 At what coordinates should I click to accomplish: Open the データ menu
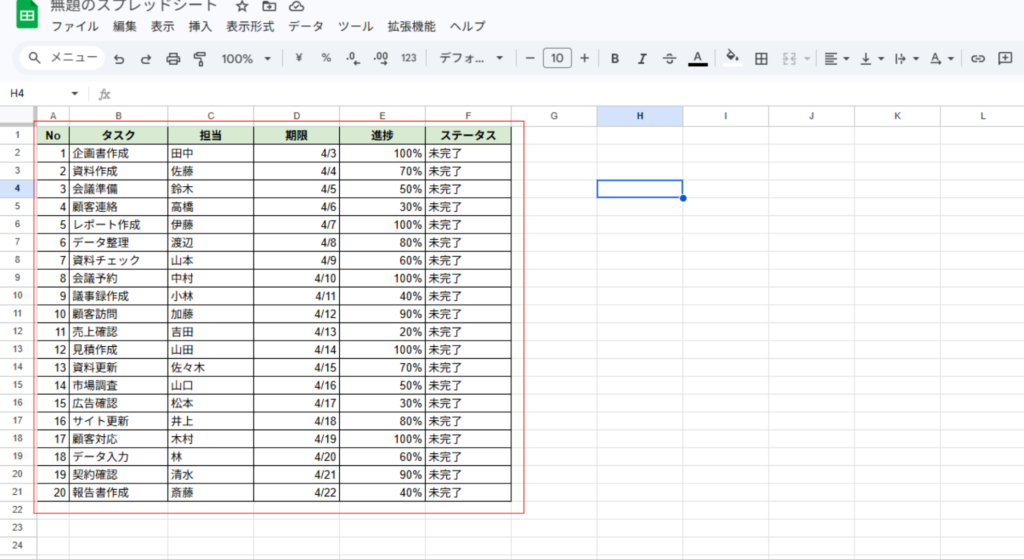coord(305,27)
